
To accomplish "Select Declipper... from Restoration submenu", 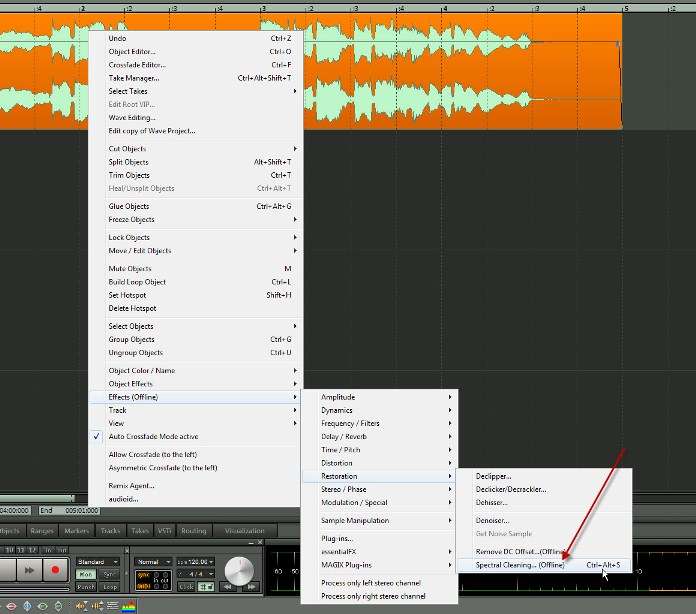I will coord(544,476).
